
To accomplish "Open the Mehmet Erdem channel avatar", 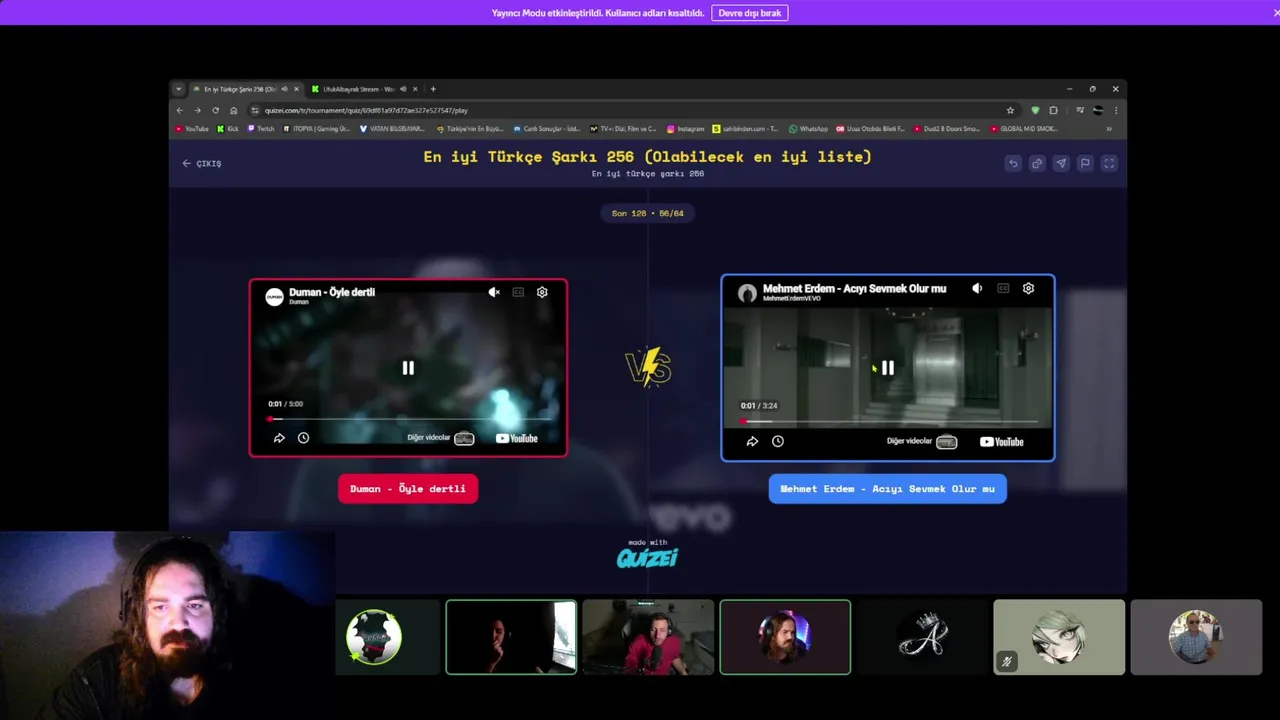I will coord(747,292).
